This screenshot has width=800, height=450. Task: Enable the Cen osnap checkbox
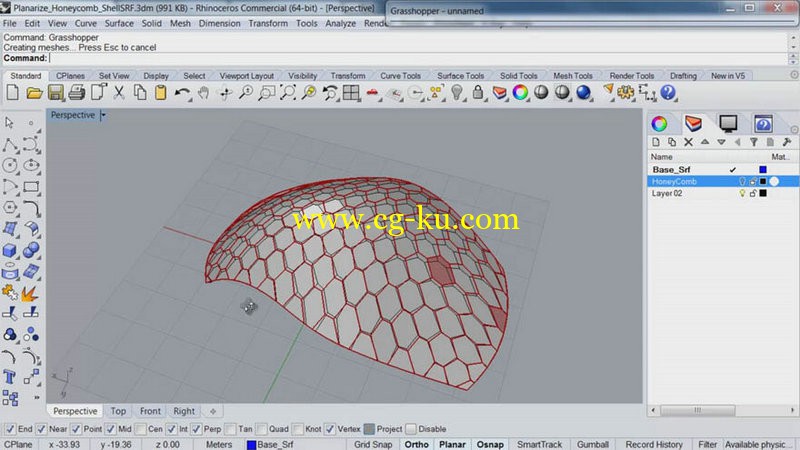pos(141,429)
